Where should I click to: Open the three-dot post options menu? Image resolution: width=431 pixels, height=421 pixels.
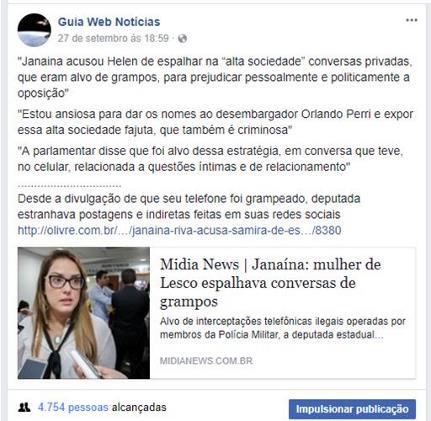point(412,20)
